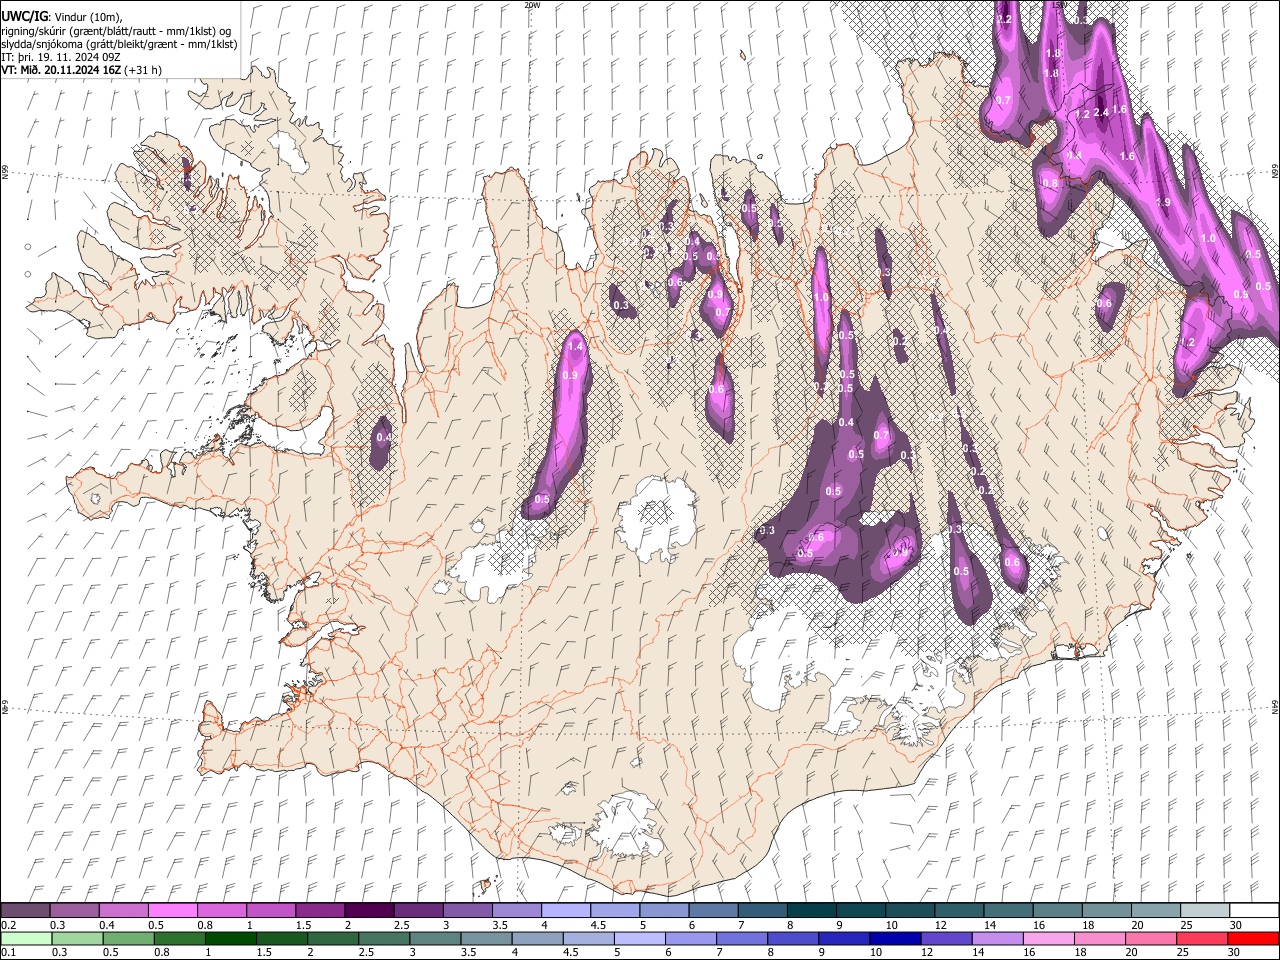Viewport: 1280px width, 960px height.
Task: Pick the 7–8 blue swatch in the lower legend
Action: tap(742, 938)
